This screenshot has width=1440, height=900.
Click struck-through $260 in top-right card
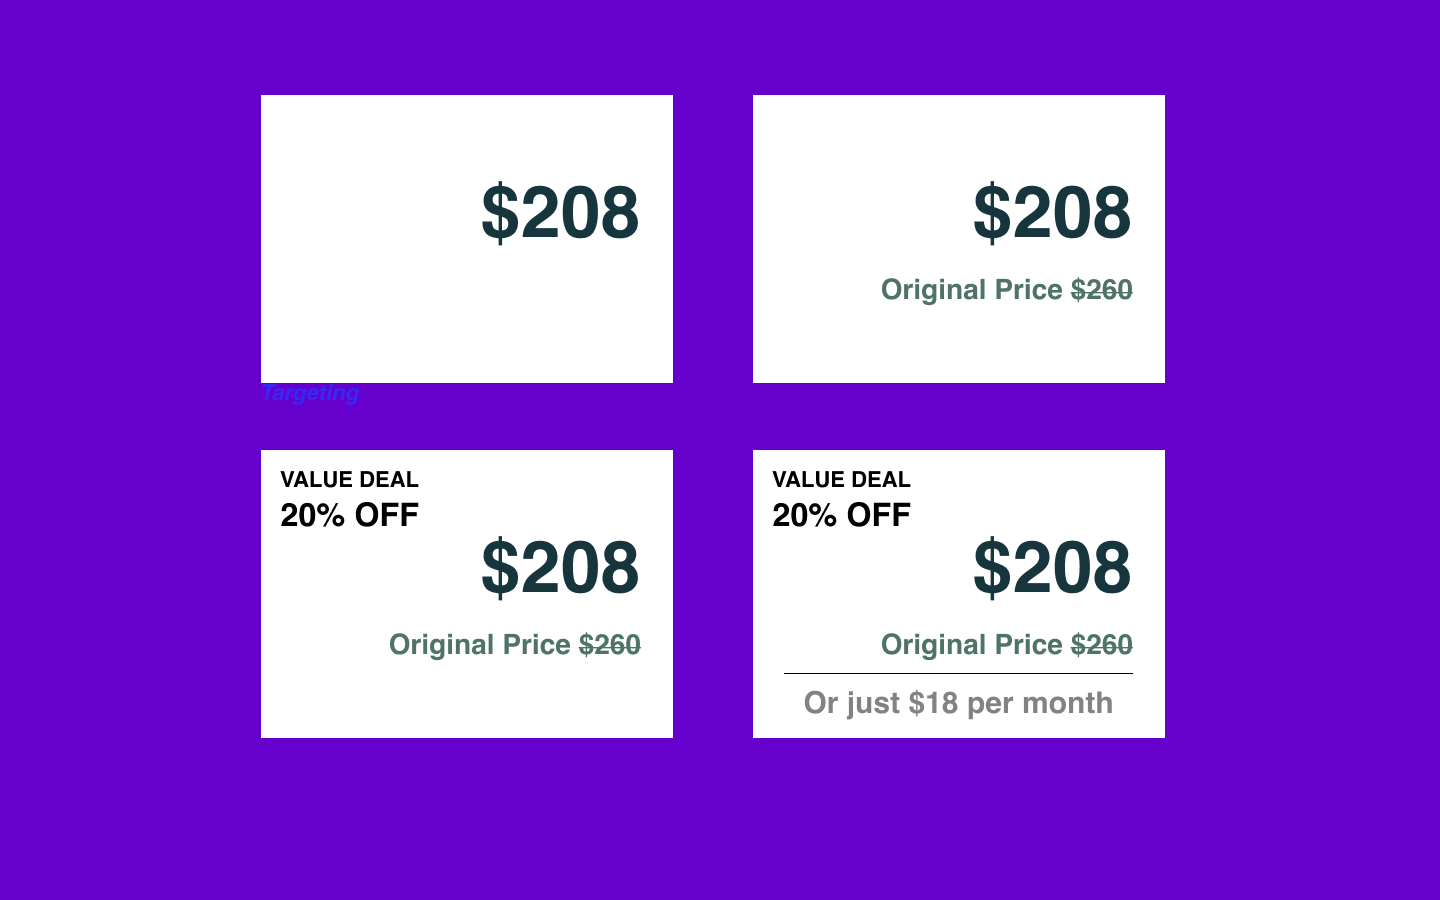pyautogui.click(x=1102, y=290)
